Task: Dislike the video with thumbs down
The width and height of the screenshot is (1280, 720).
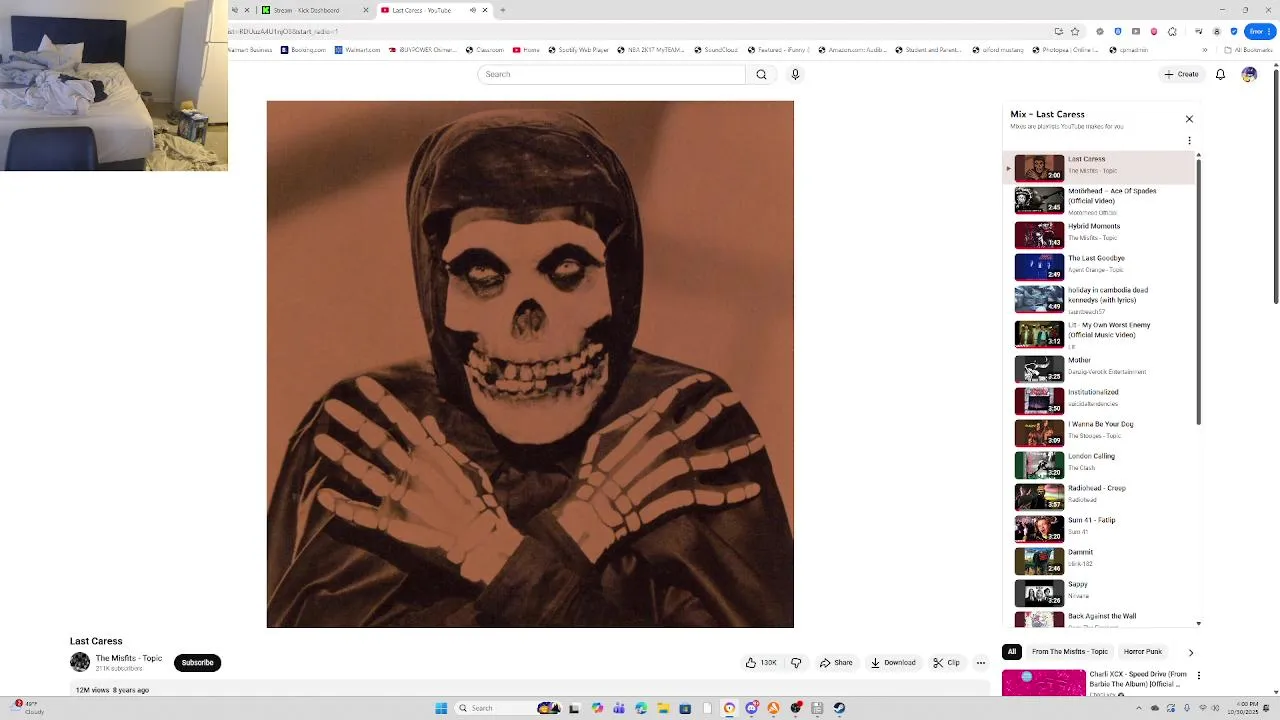Action: [x=796, y=663]
